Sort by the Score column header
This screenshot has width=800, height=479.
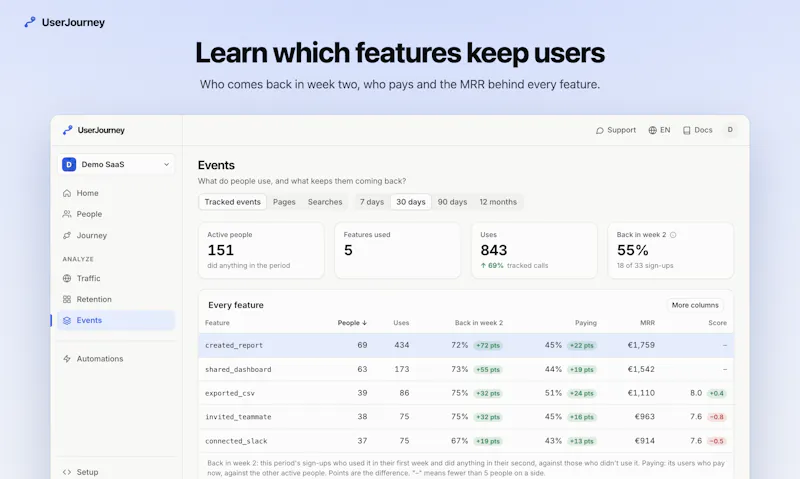coord(717,323)
